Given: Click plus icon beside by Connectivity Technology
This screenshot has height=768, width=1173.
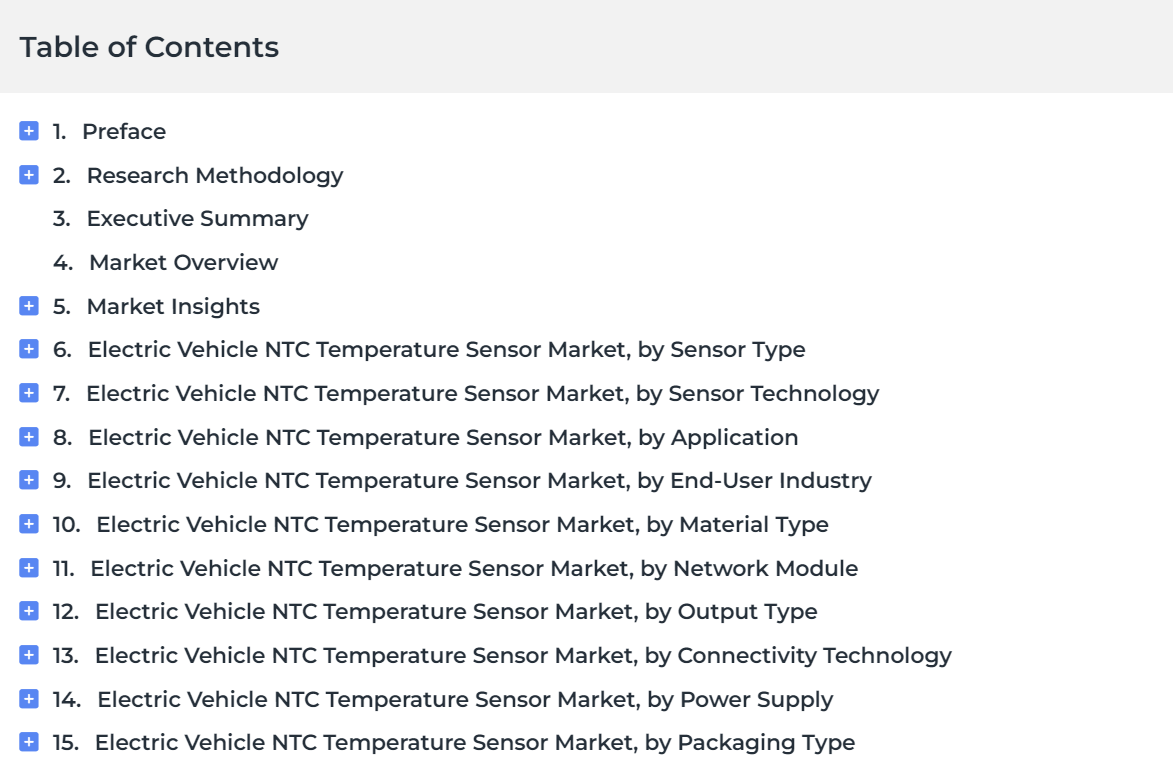Looking at the screenshot, I should (28, 655).
